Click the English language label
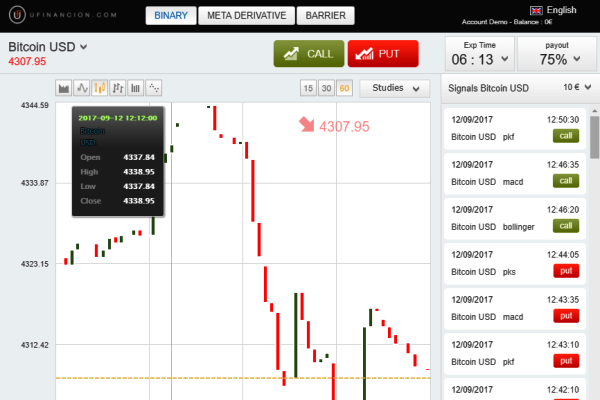The image size is (600, 400). click(x=561, y=10)
